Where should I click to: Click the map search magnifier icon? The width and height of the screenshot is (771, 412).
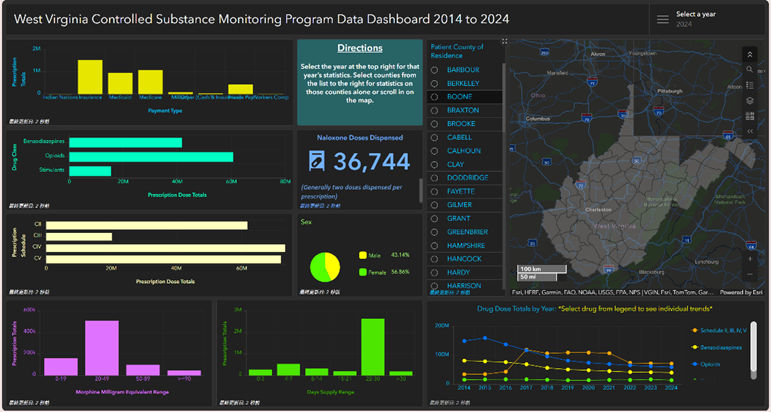(750, 70)
